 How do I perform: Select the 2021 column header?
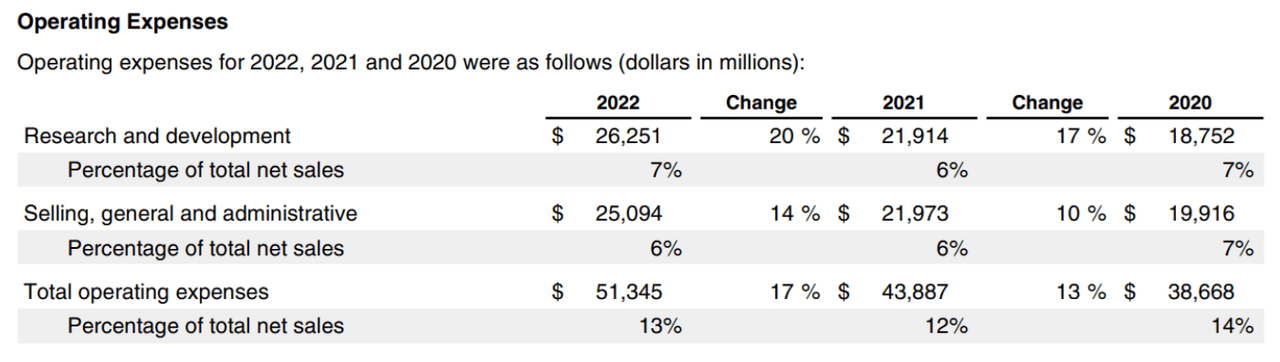(x=903, y=102)
